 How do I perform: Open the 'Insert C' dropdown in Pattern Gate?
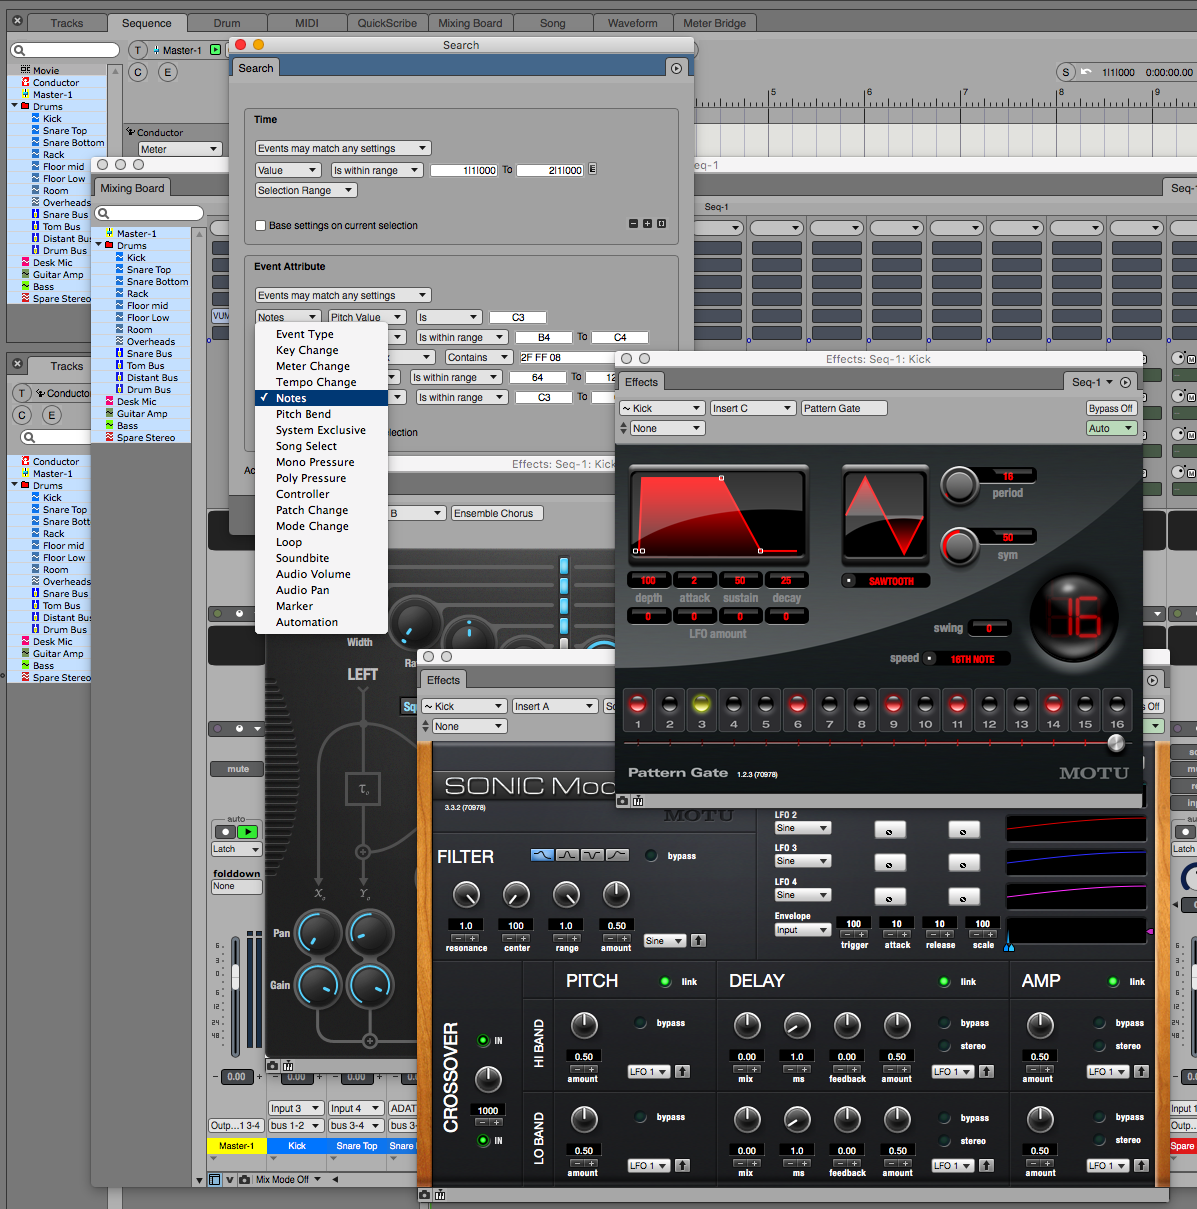click(x=753, y=408)
